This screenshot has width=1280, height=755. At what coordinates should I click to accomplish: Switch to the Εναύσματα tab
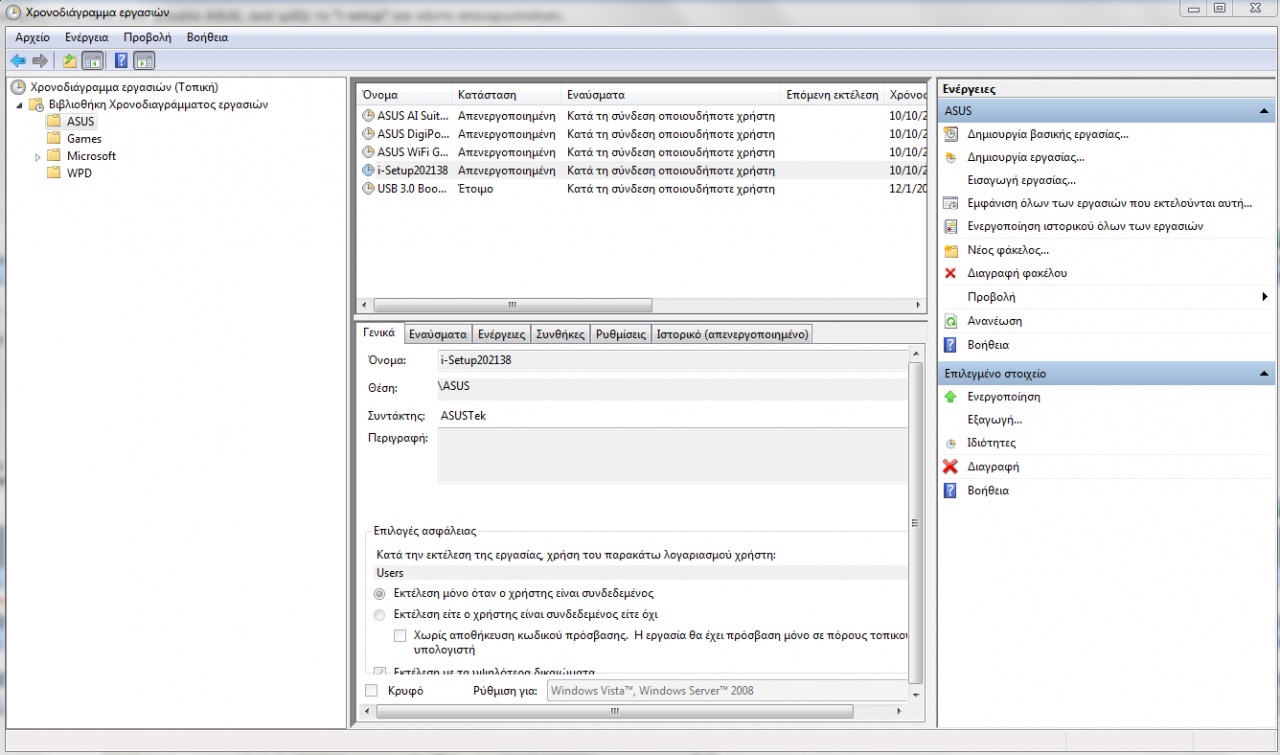(437, 335)
